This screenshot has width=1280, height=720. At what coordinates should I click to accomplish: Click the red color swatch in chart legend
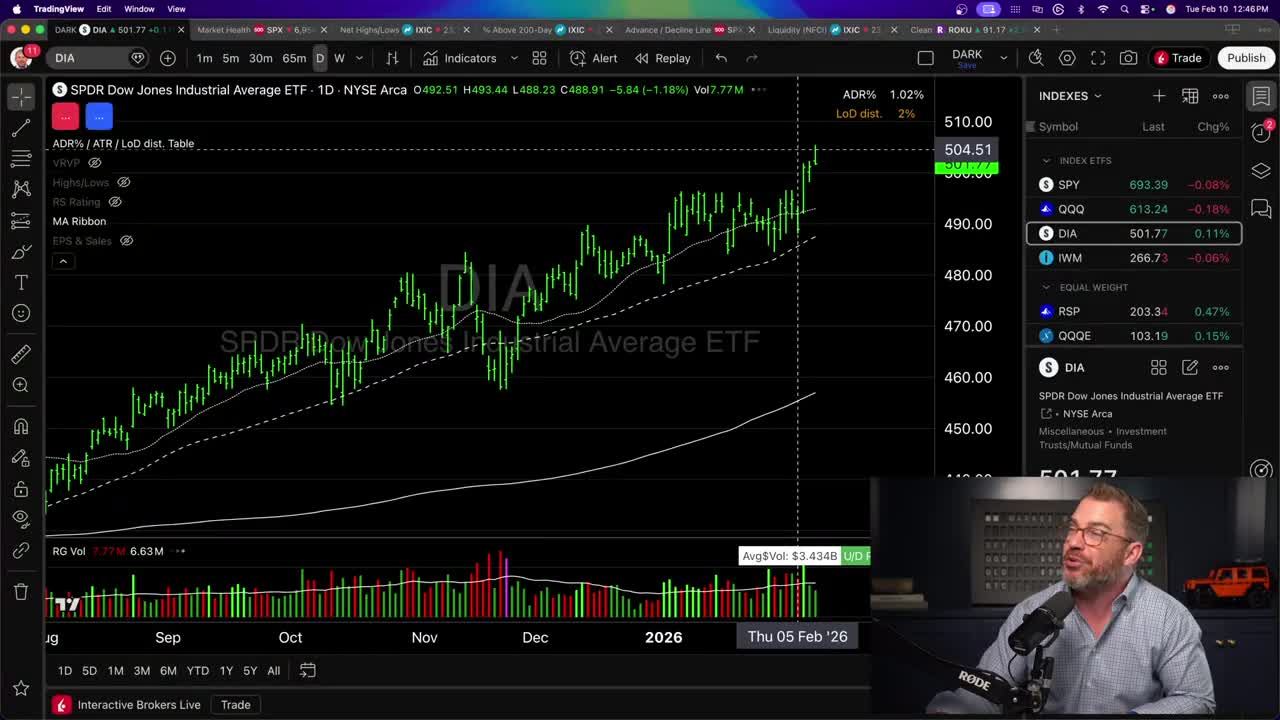65,116
